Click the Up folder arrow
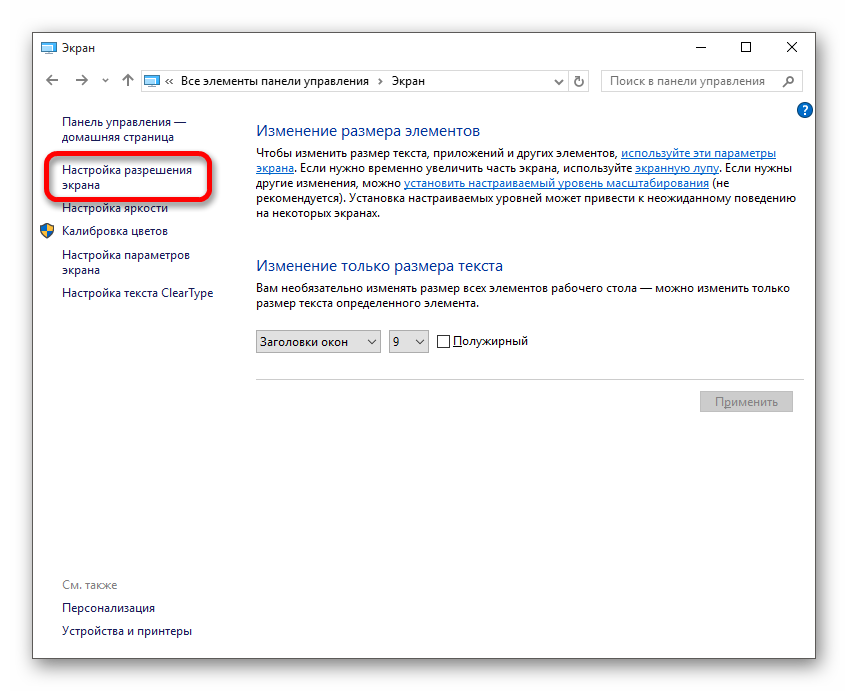This screenshot has width=848, height=691. (127, 81)
